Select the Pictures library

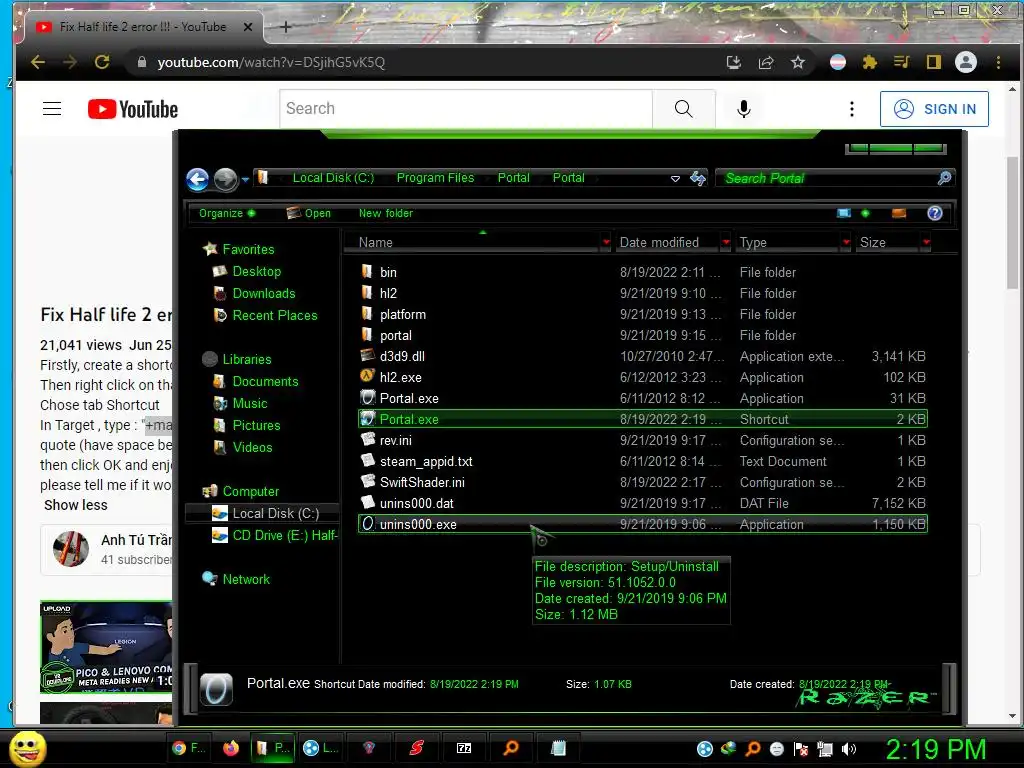256,425
